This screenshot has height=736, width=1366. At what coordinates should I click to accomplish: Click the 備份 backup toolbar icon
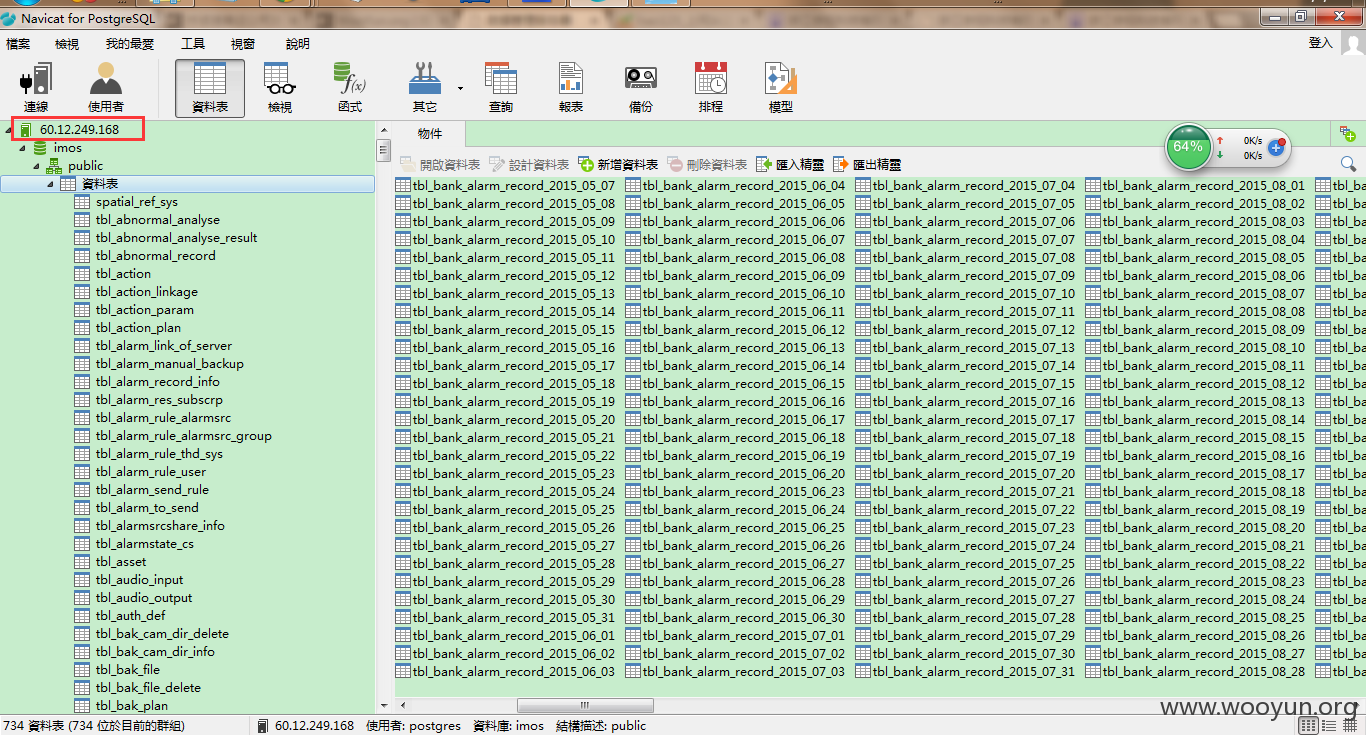[x=641, y=87]
